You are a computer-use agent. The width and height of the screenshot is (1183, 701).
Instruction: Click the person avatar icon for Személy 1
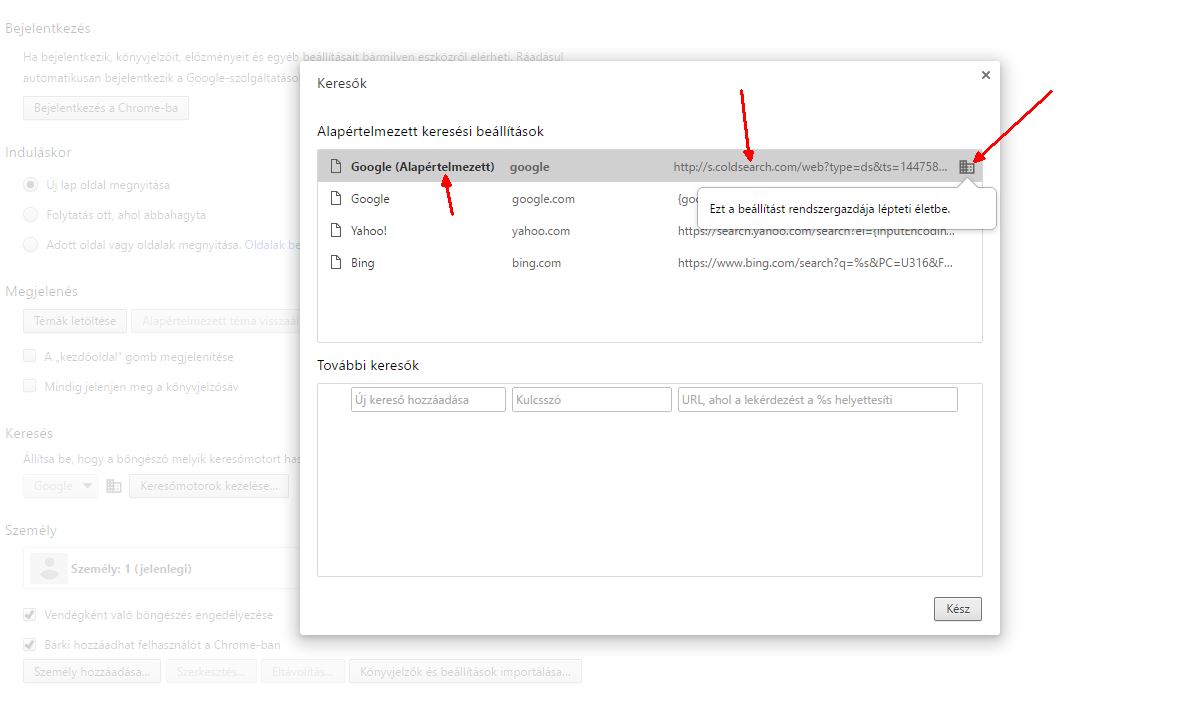pyautogui.click(x=49, y=569)
